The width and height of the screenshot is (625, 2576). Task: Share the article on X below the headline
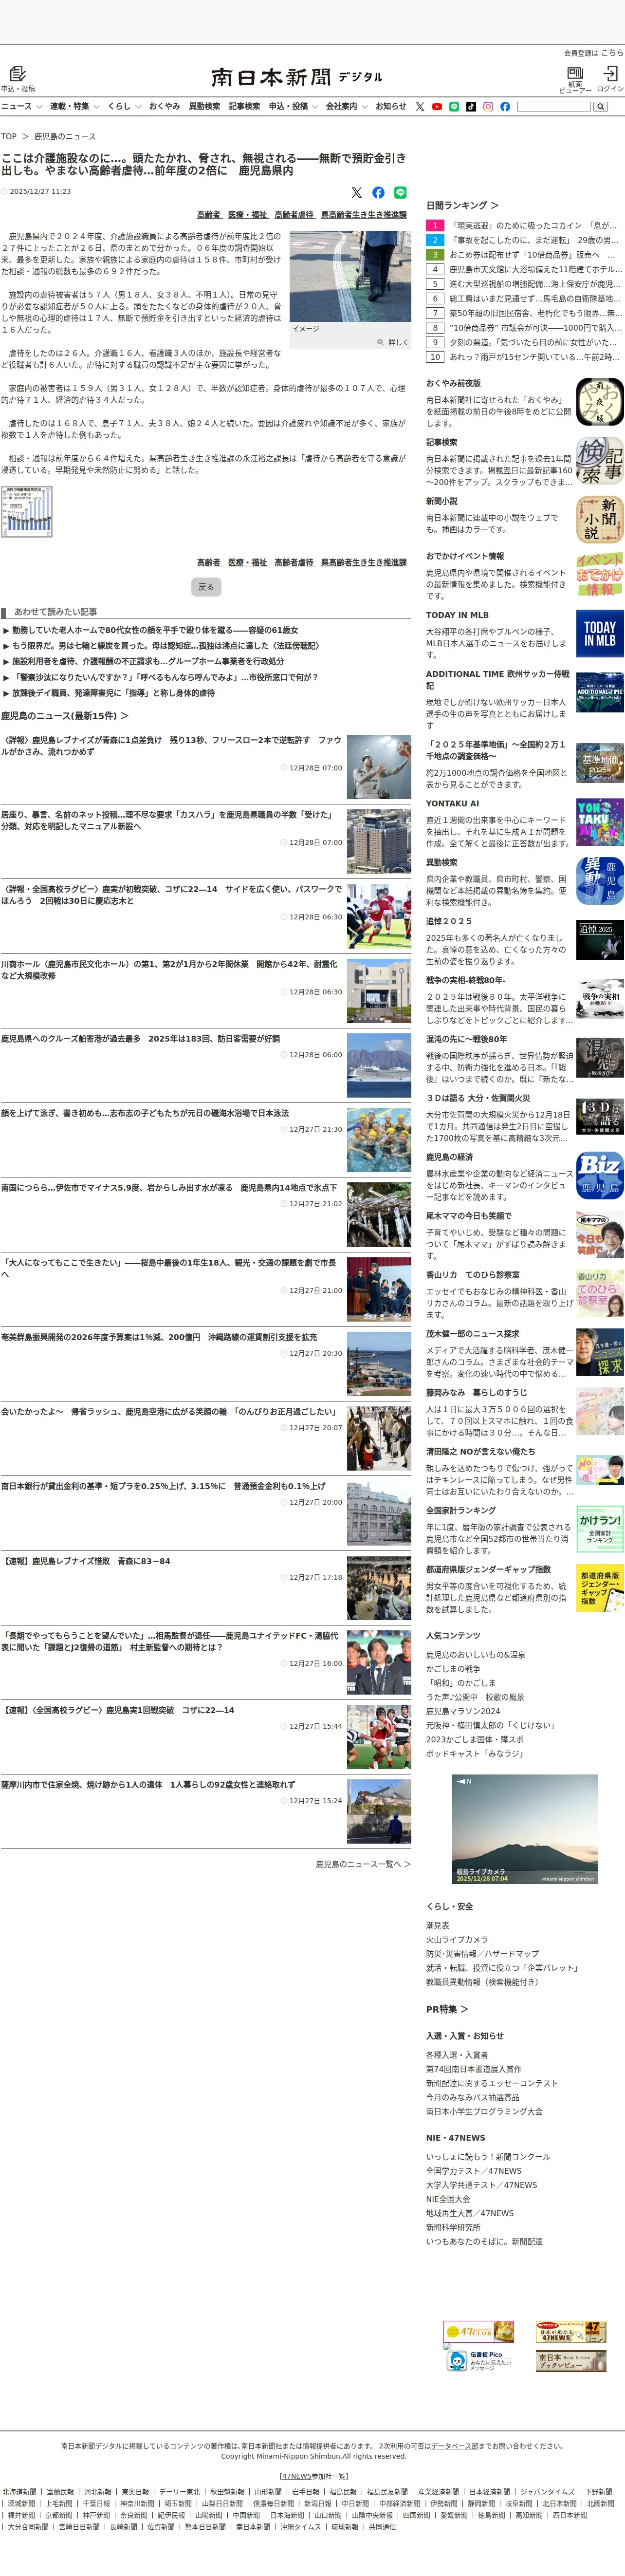pos(357,192)
